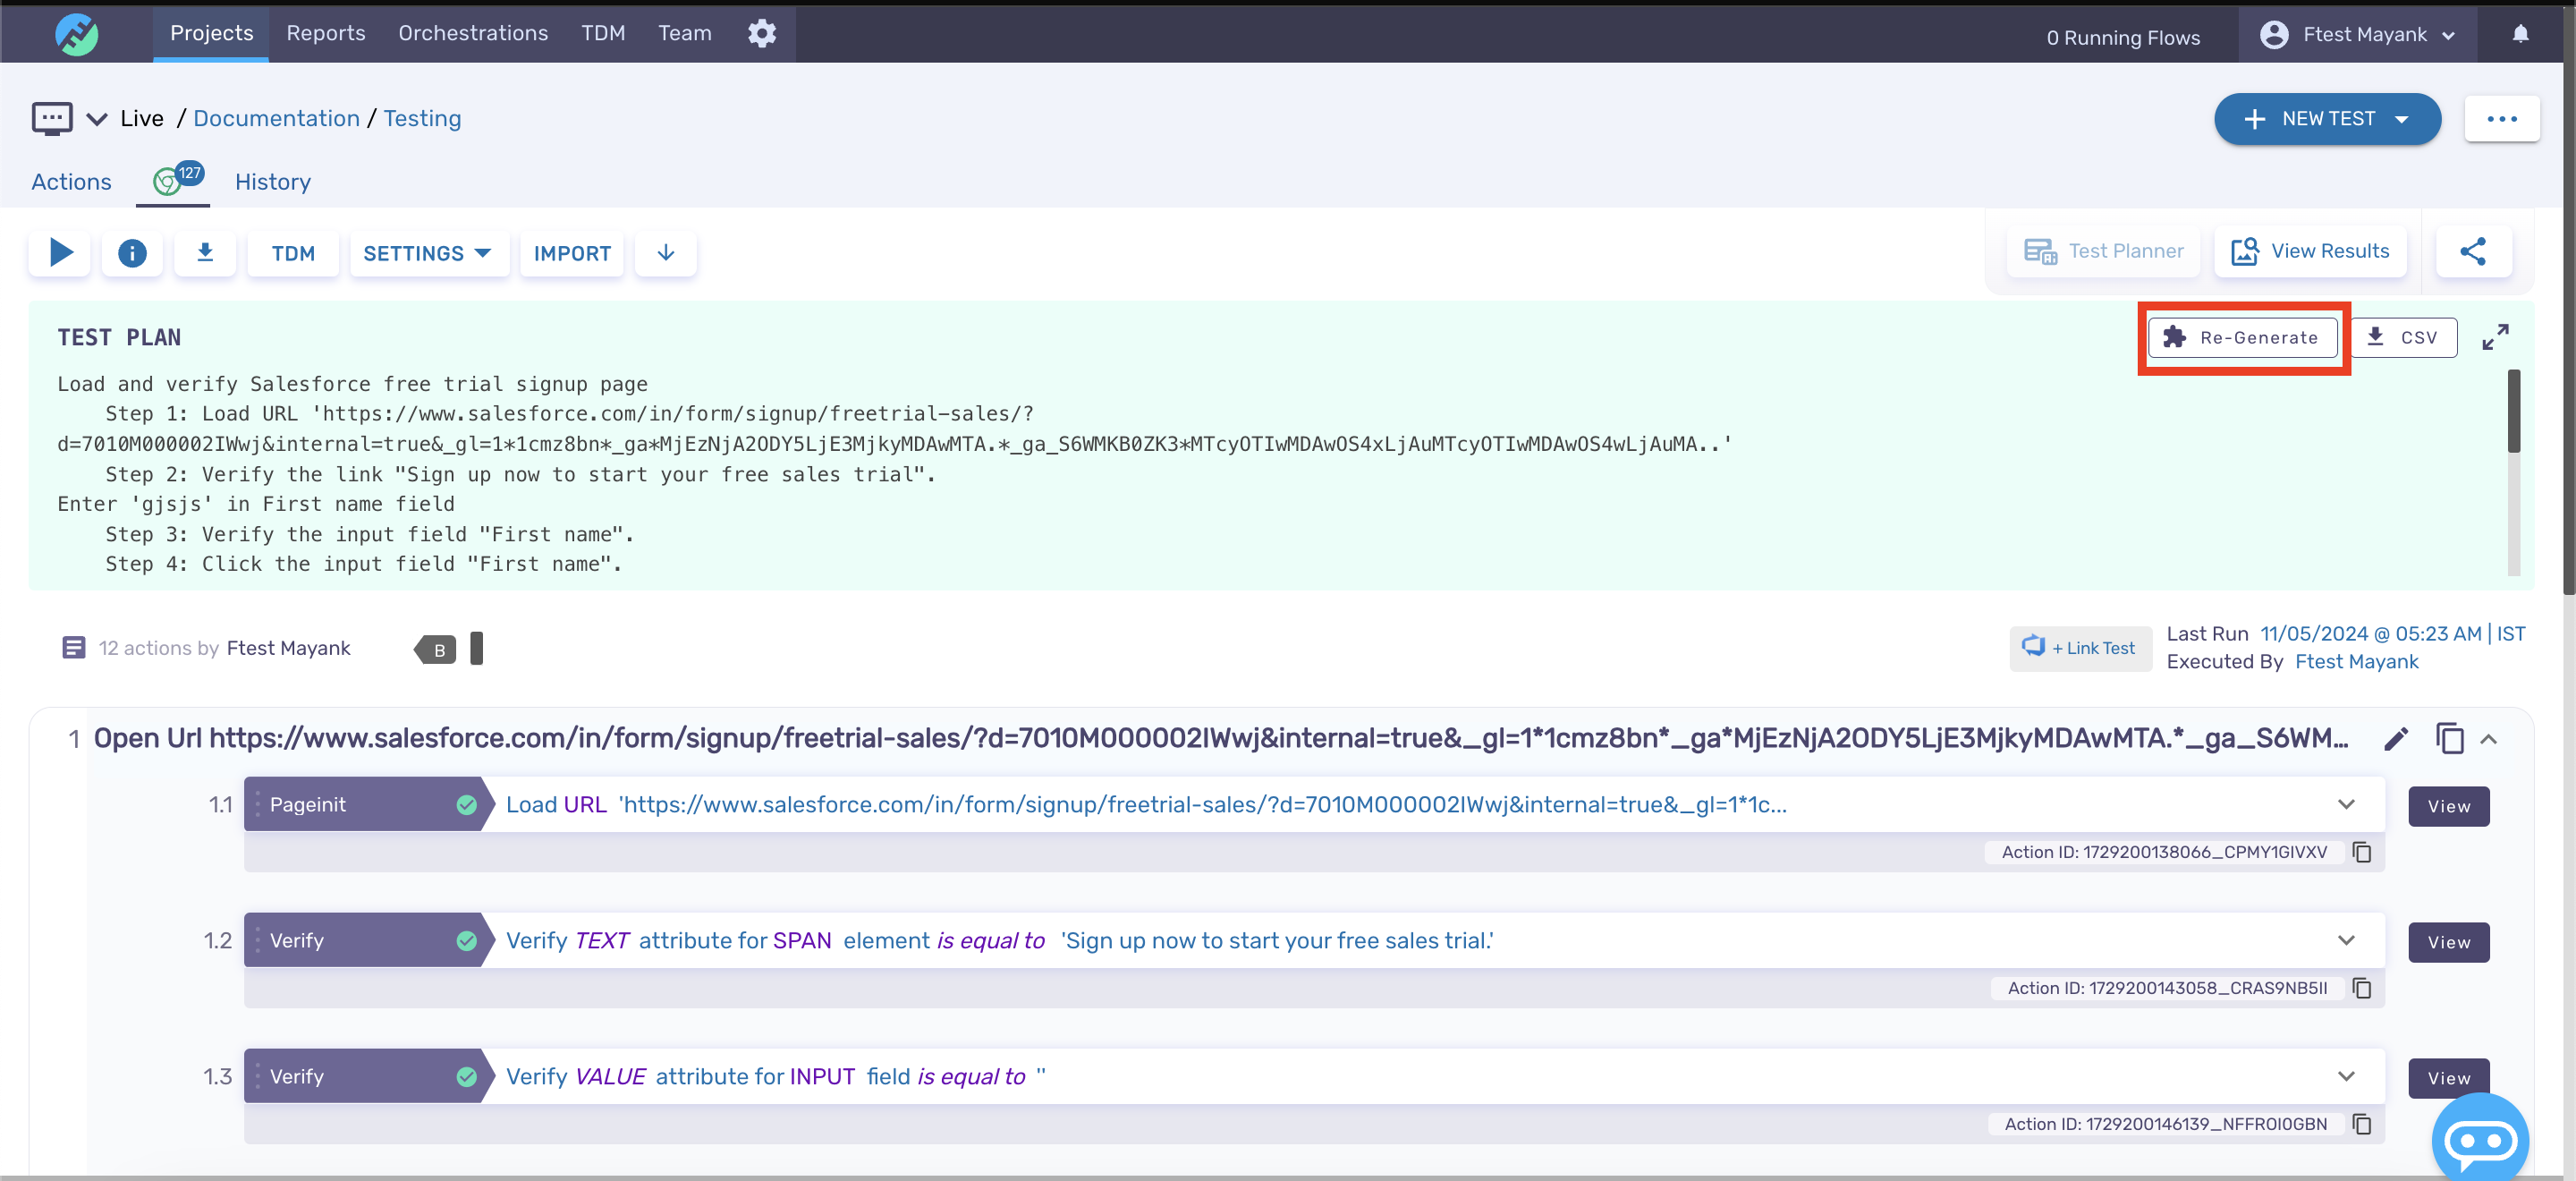Screen dimensions: 2576x1181
Task: Collapse step 1 Open Url section
Action: (2489, 740)
